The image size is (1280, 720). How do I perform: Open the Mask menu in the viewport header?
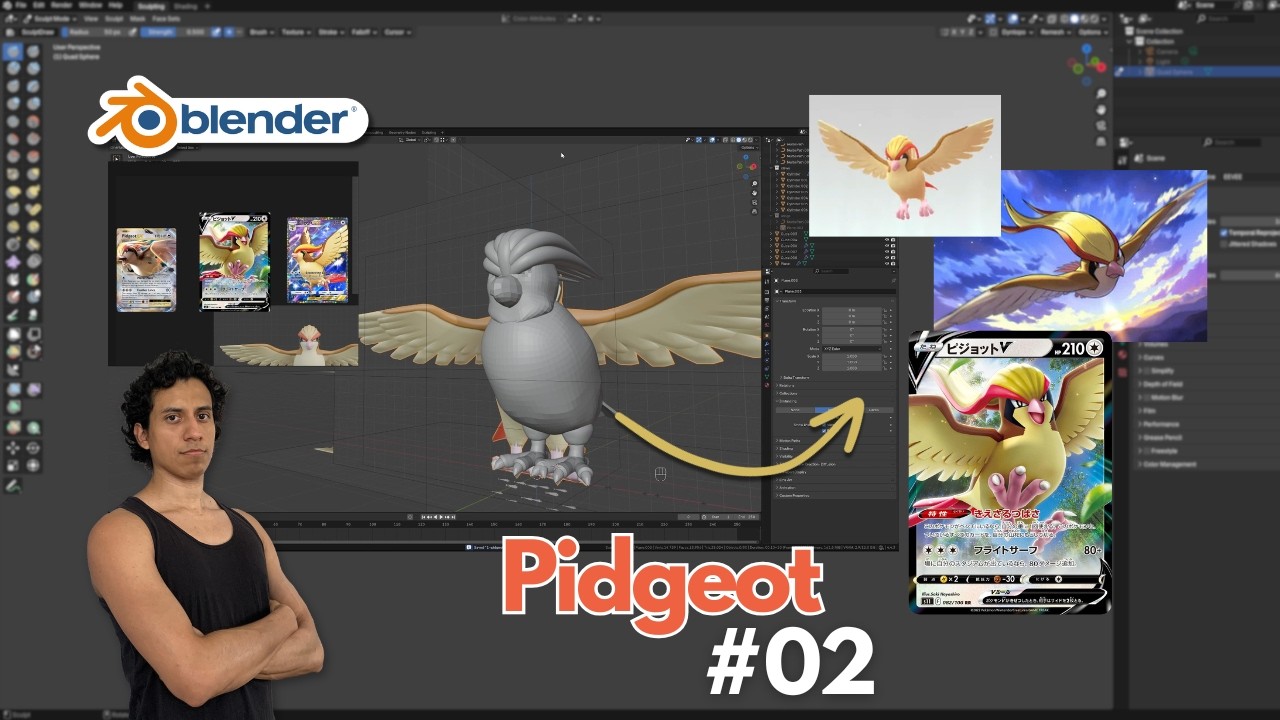(x=137, y=18)
